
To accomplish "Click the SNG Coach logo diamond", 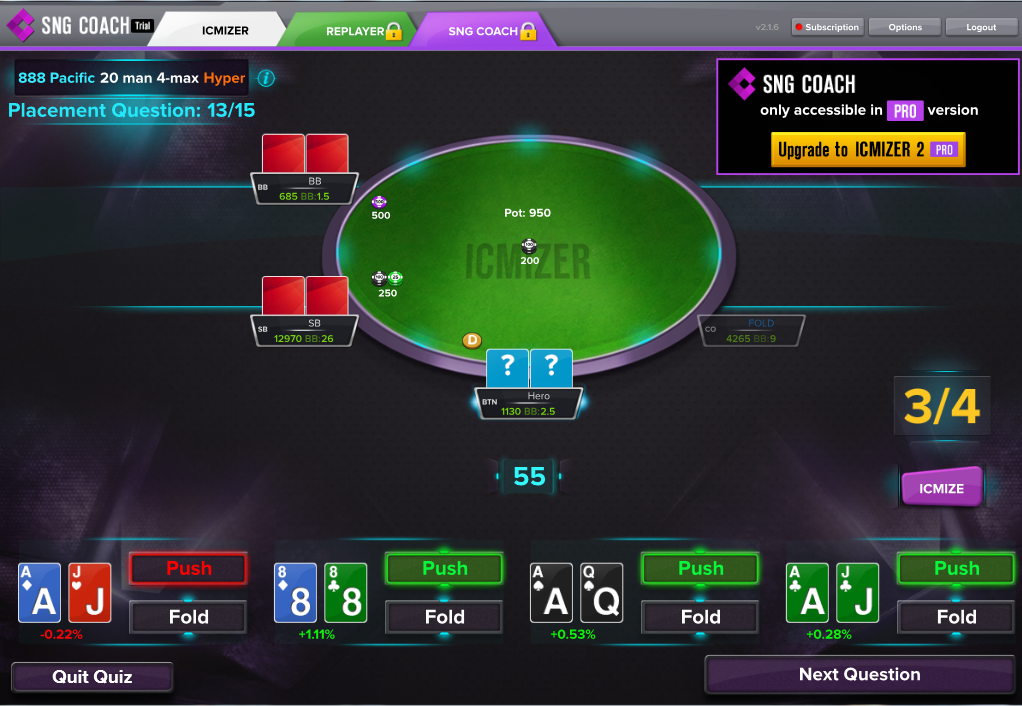I will coord(20,25).
